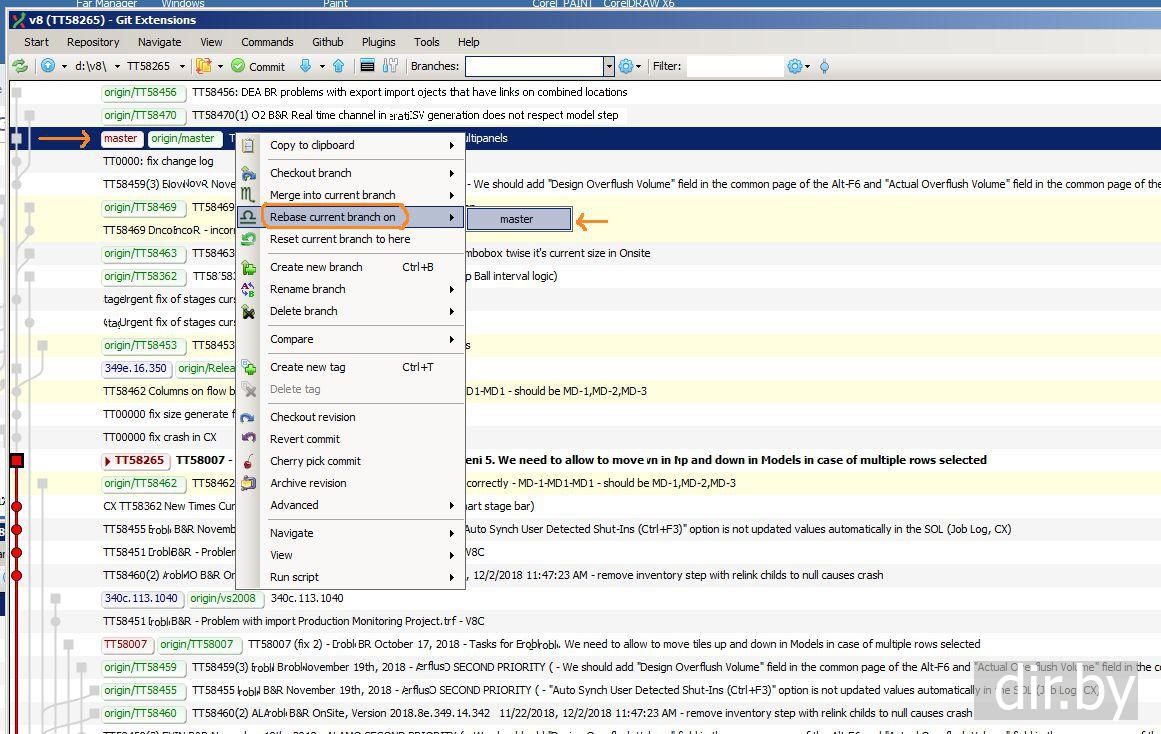Choose 'Rebase current branch on' menu entry
Viewport: 1161px width, 734px height.
click(333, 217)
